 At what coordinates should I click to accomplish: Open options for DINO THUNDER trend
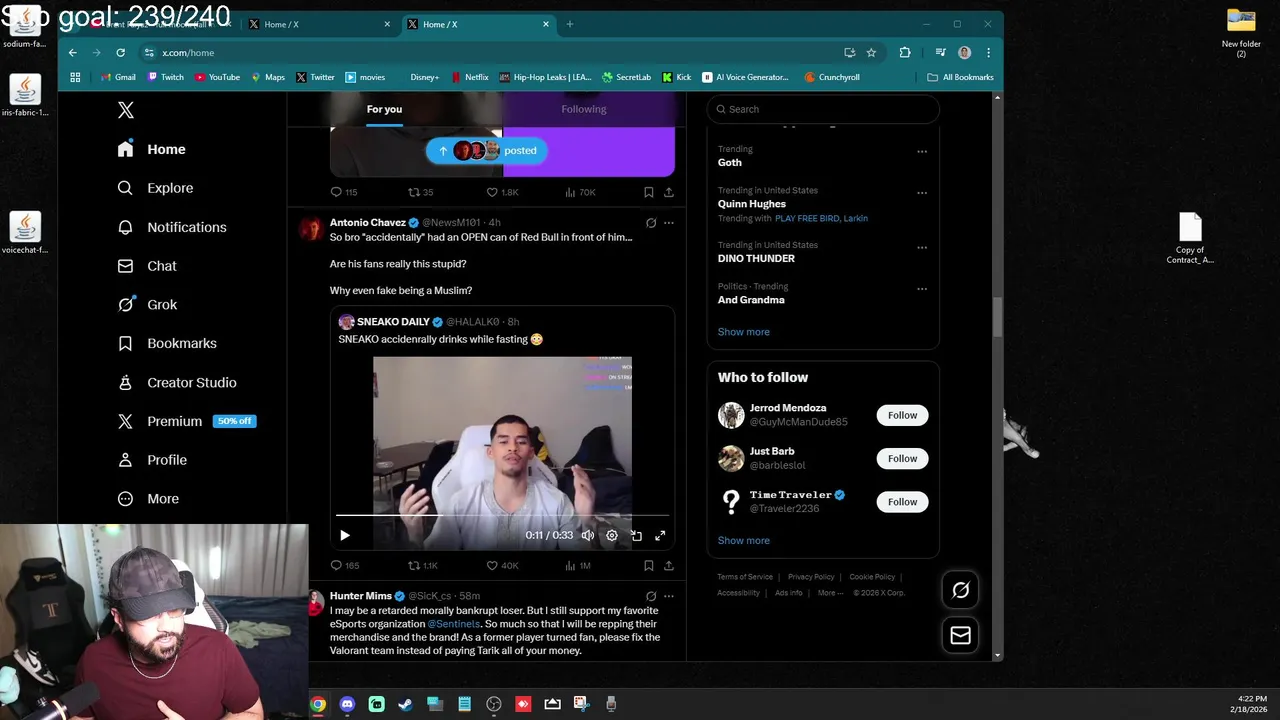tap(922, 247)
